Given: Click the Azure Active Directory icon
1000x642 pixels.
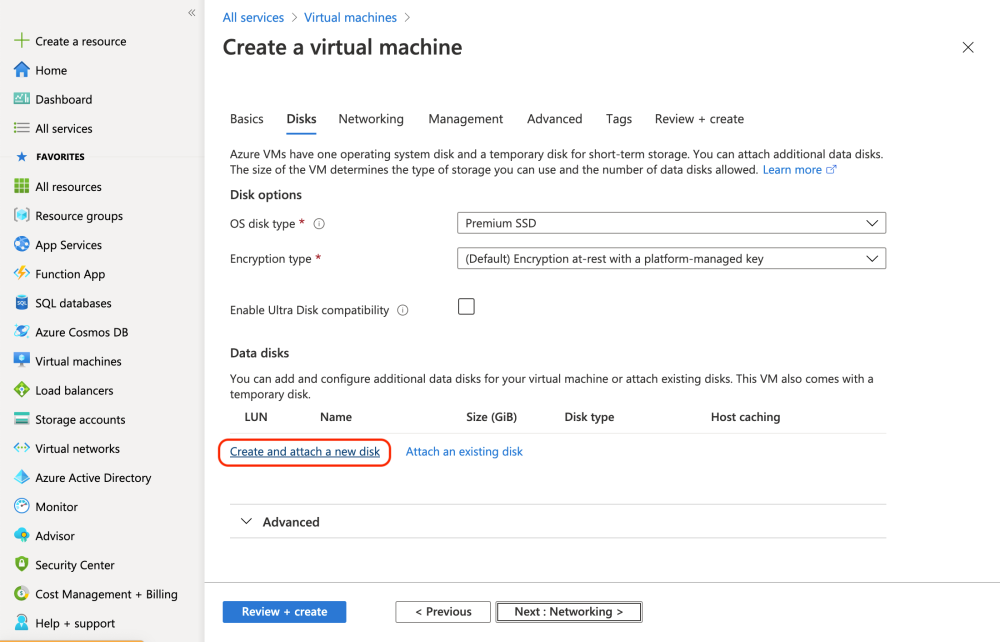Looking at the screenshot, I should click(21, 478).
